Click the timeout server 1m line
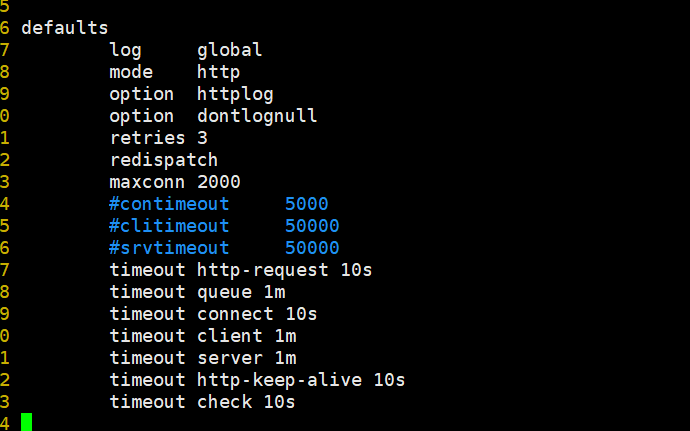This screenshot has width=690, height=431. click(203, 358)
